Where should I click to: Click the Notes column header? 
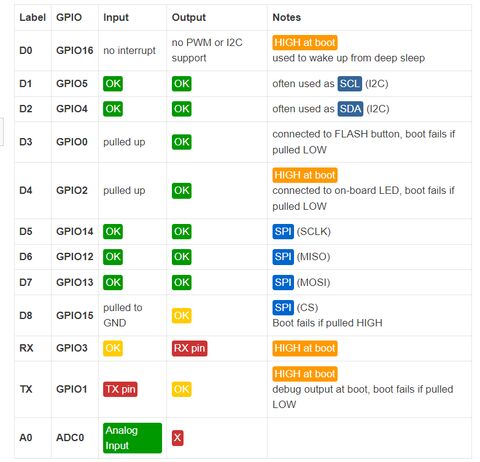[x=287, y=17]
